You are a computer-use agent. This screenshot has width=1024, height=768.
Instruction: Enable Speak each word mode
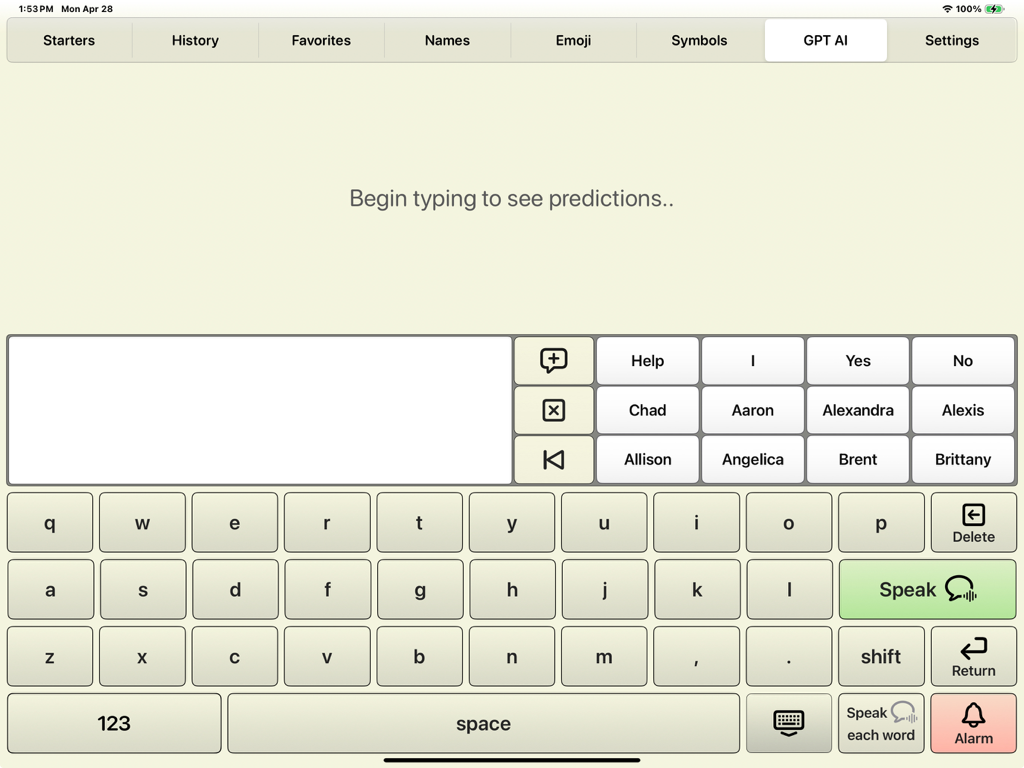pos(880,722)
